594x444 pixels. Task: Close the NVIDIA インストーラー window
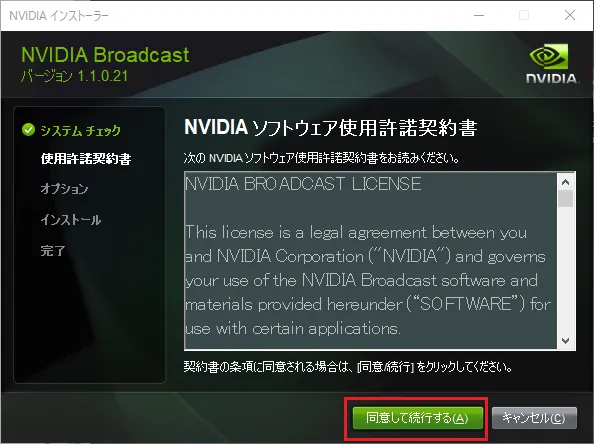point(570,16)
